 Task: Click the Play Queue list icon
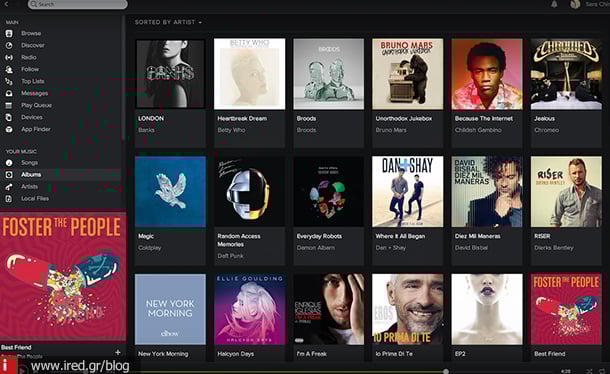(x=9, y=105)
